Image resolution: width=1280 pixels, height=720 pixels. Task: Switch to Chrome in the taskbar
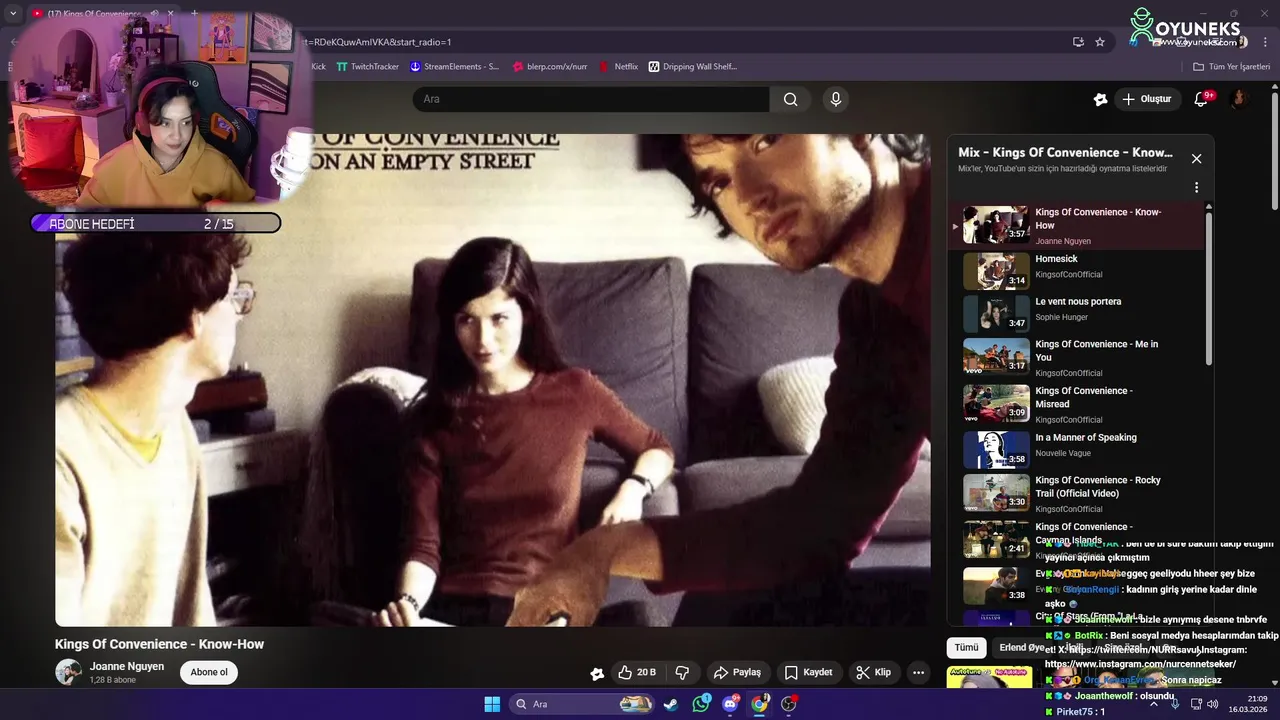click(760, 704)
